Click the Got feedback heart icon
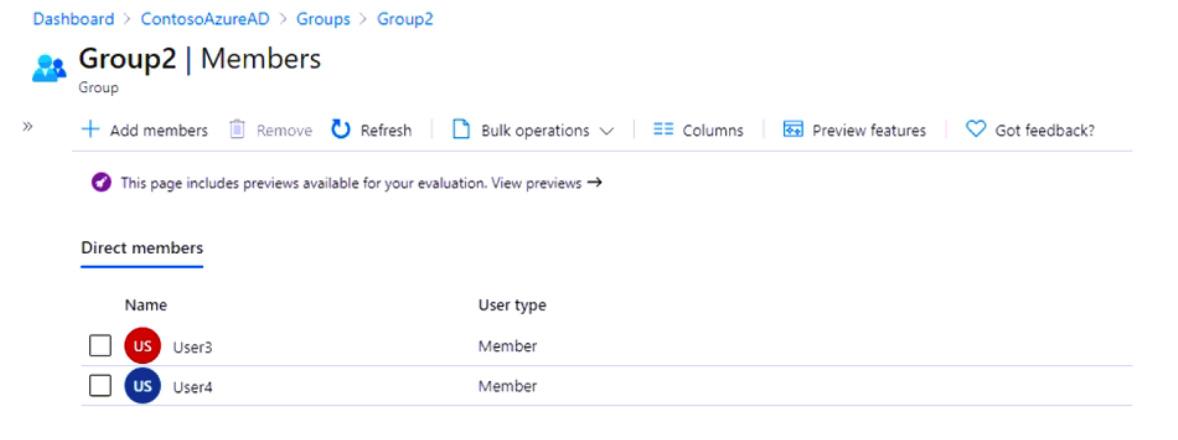 coord(976,130)
